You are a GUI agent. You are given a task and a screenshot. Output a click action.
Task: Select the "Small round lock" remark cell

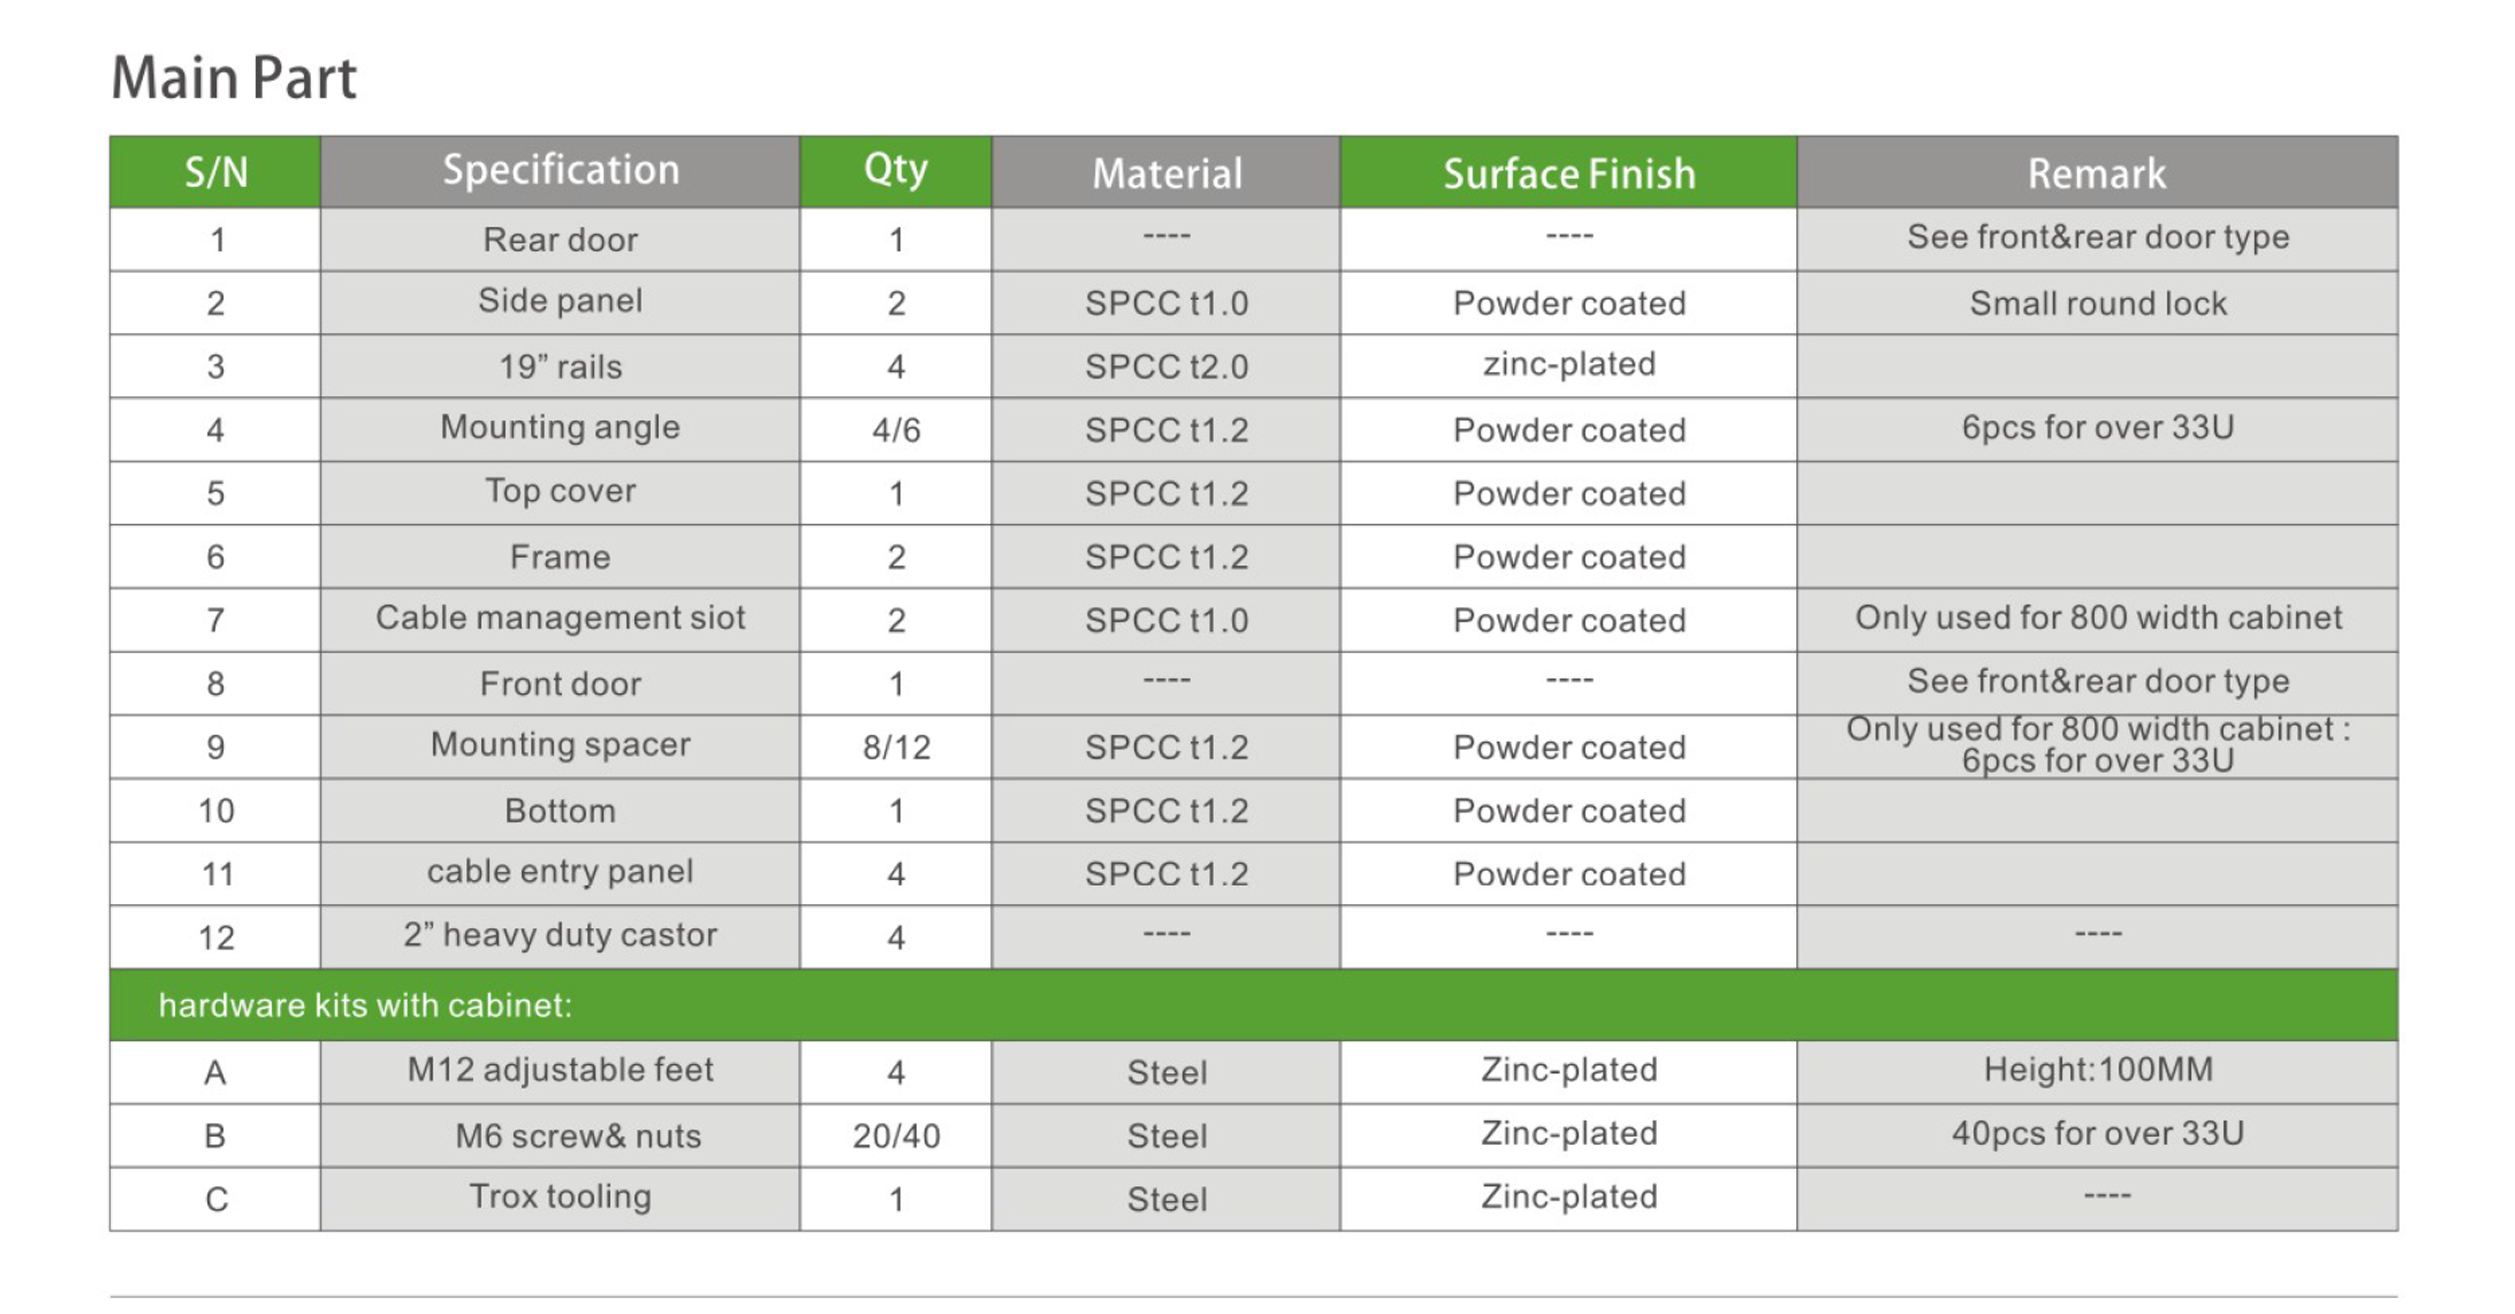[x=2097, y=303]
